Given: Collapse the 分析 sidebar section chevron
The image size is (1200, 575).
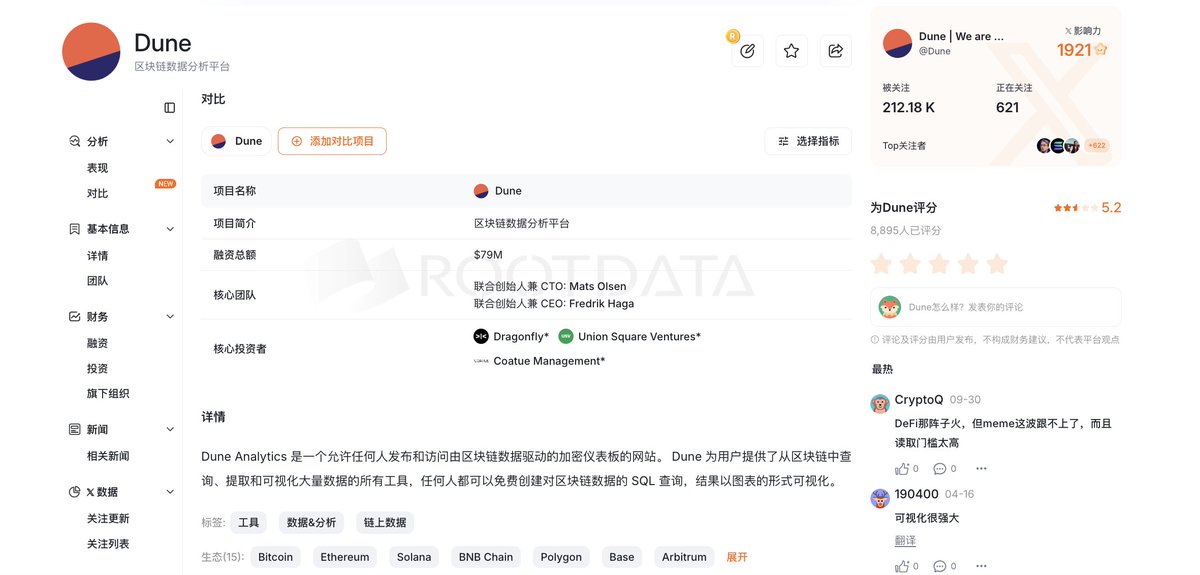Looking at the screenshot, I should tap(170, 142).
